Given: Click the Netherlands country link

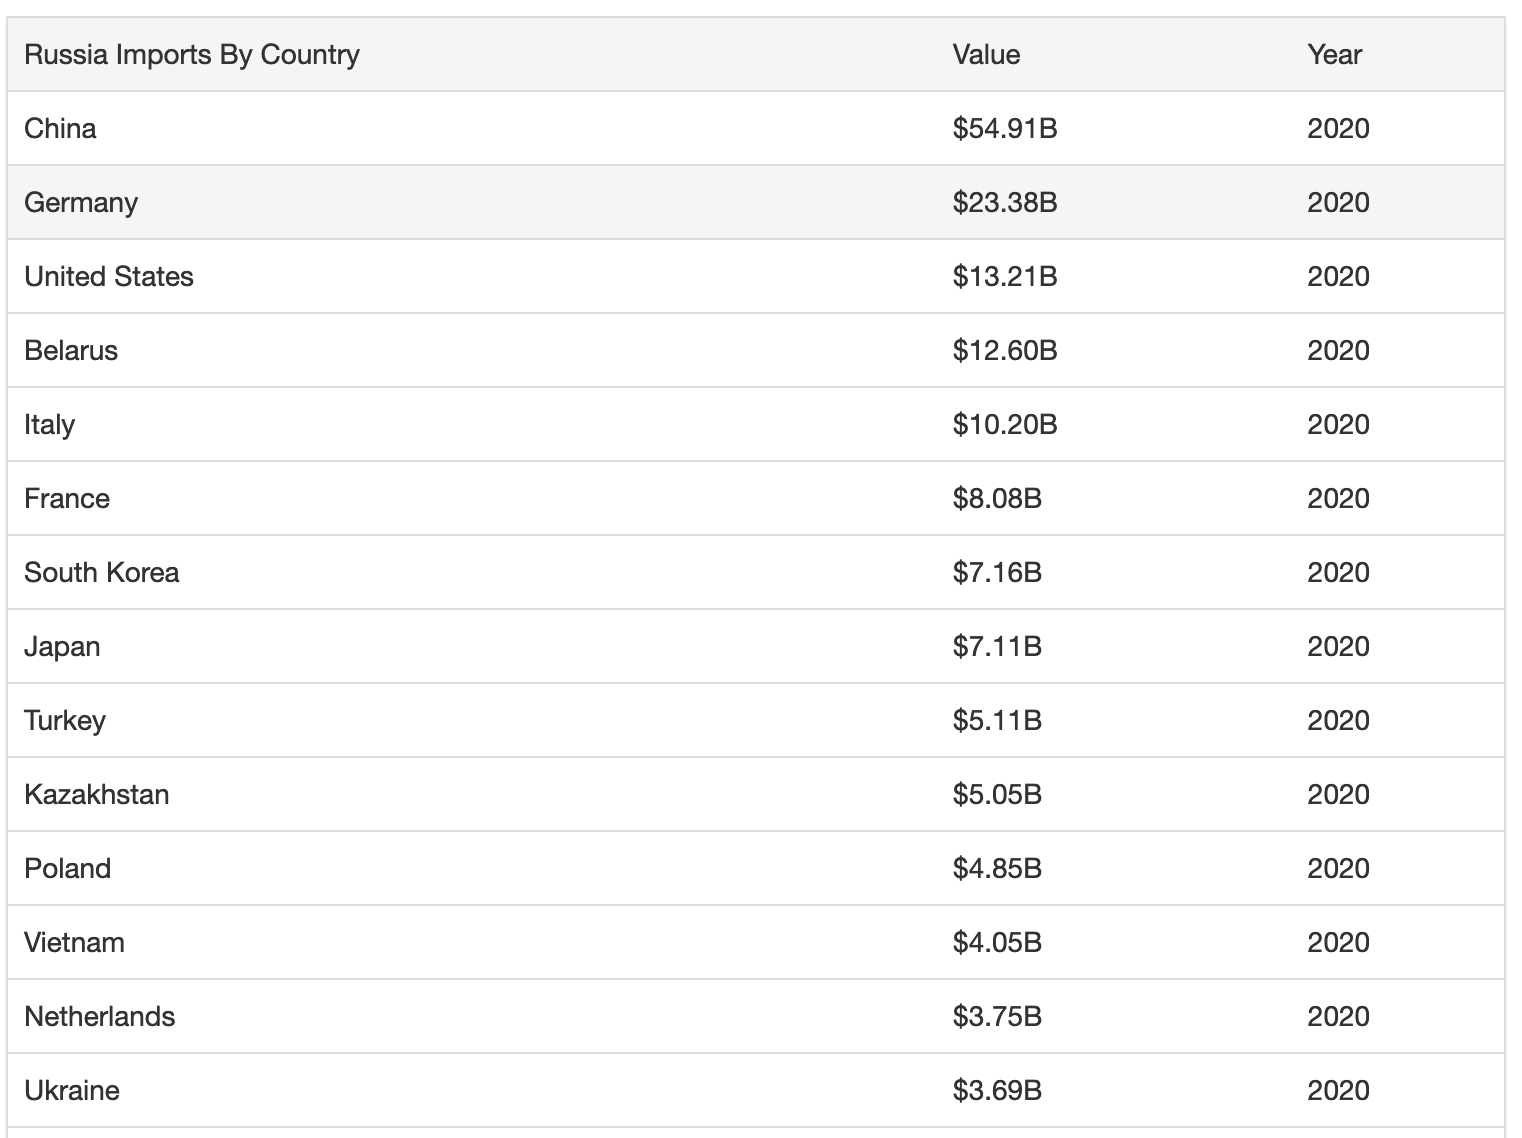Looking at the screenshot, I should [x=100, y=1017].
